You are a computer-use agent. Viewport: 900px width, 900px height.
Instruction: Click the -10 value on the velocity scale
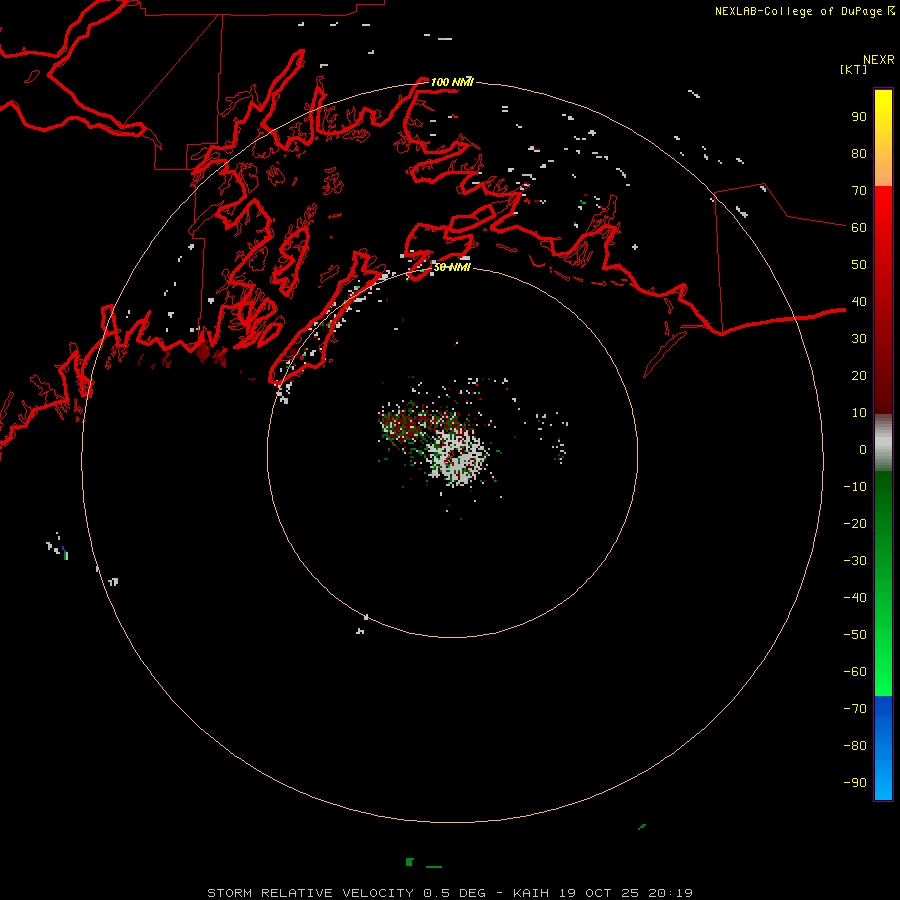[855, 487]
